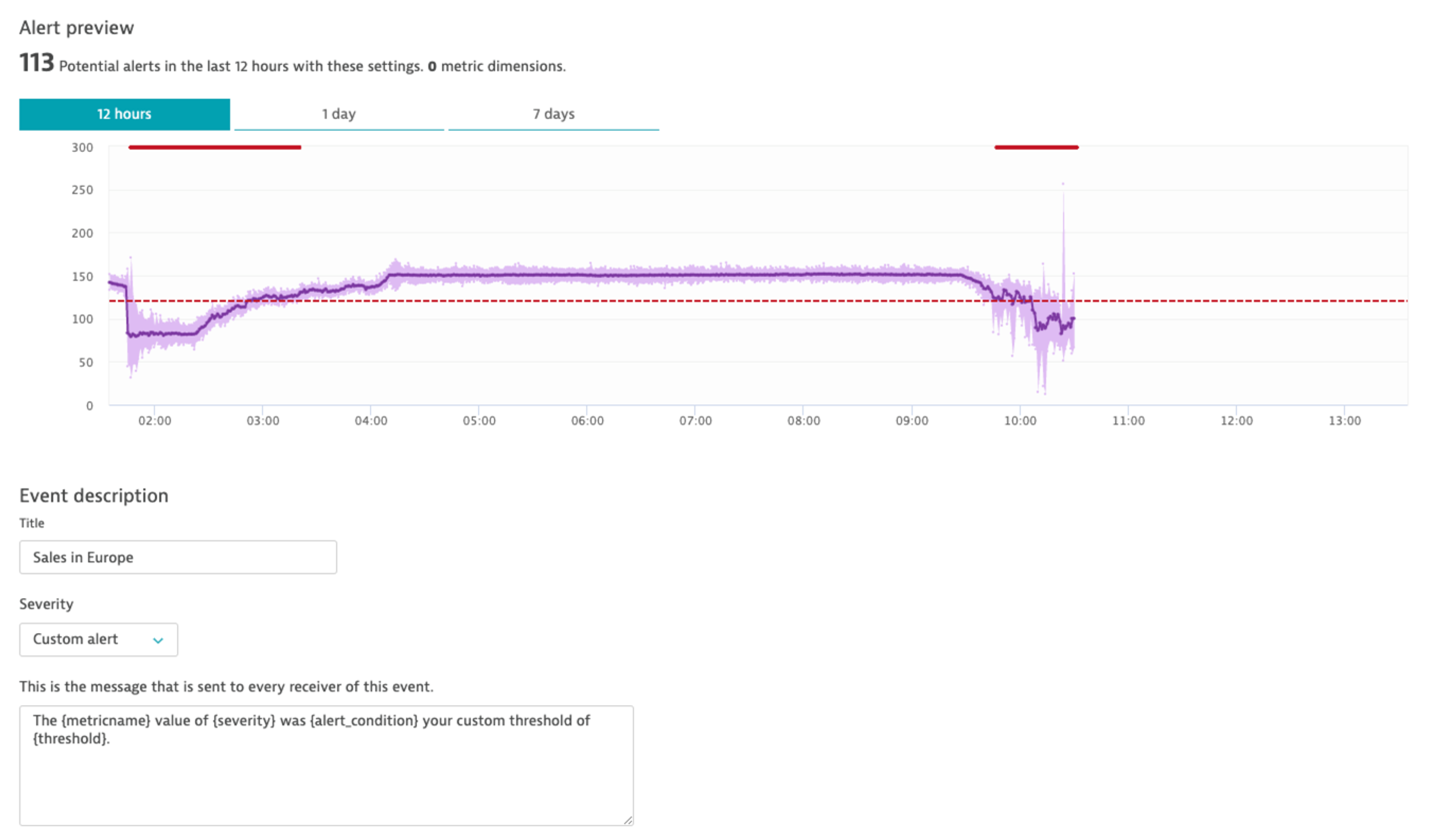
Task: Click the Title field containing Sales in Europe
Action: 178,557
